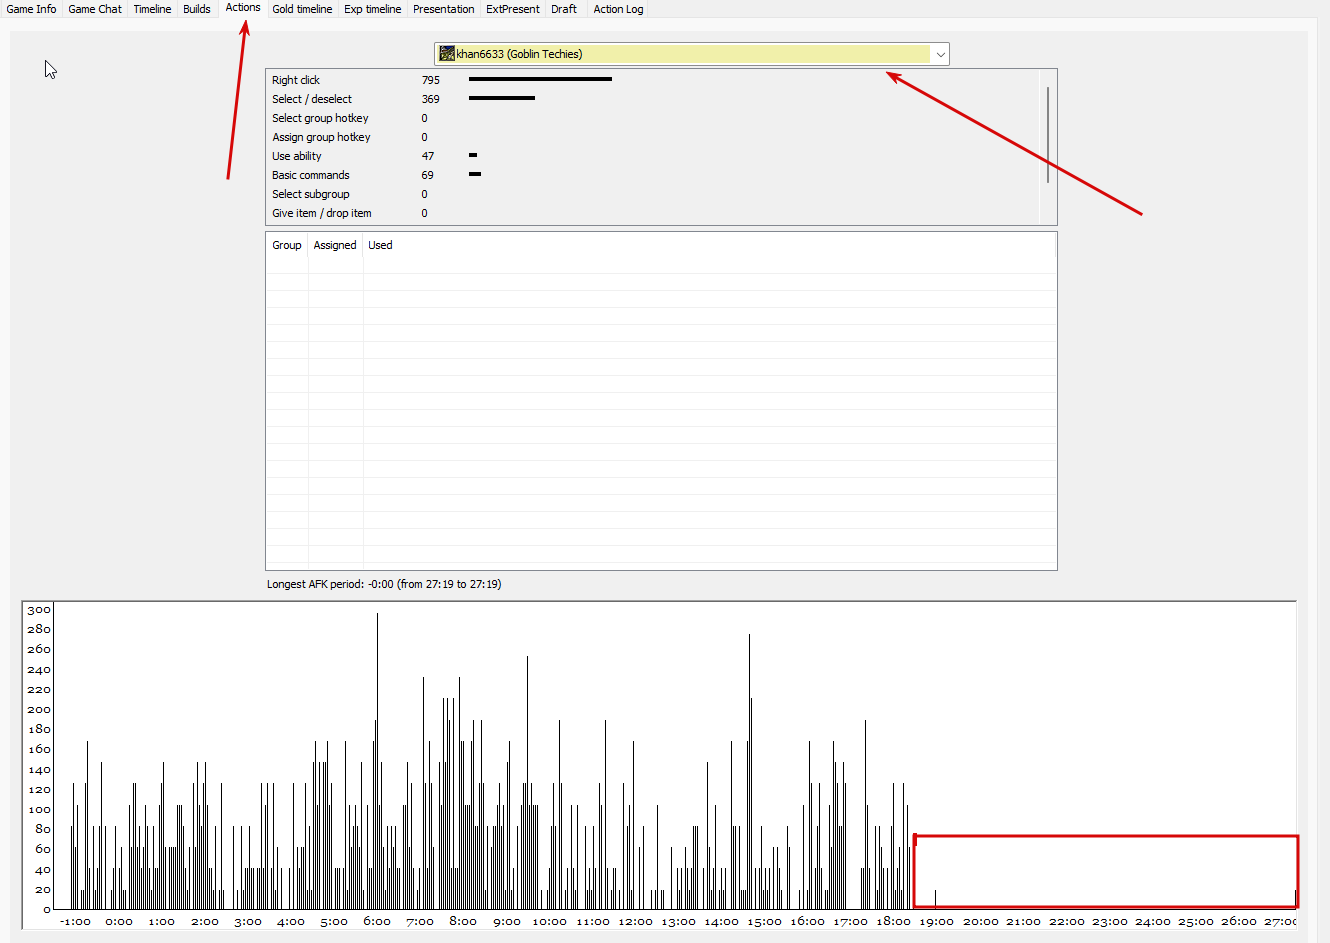Select the Assign group hotkey row
Image resolution: width=1330 pixels, height=943 pixels.
(x=652, y=137)
